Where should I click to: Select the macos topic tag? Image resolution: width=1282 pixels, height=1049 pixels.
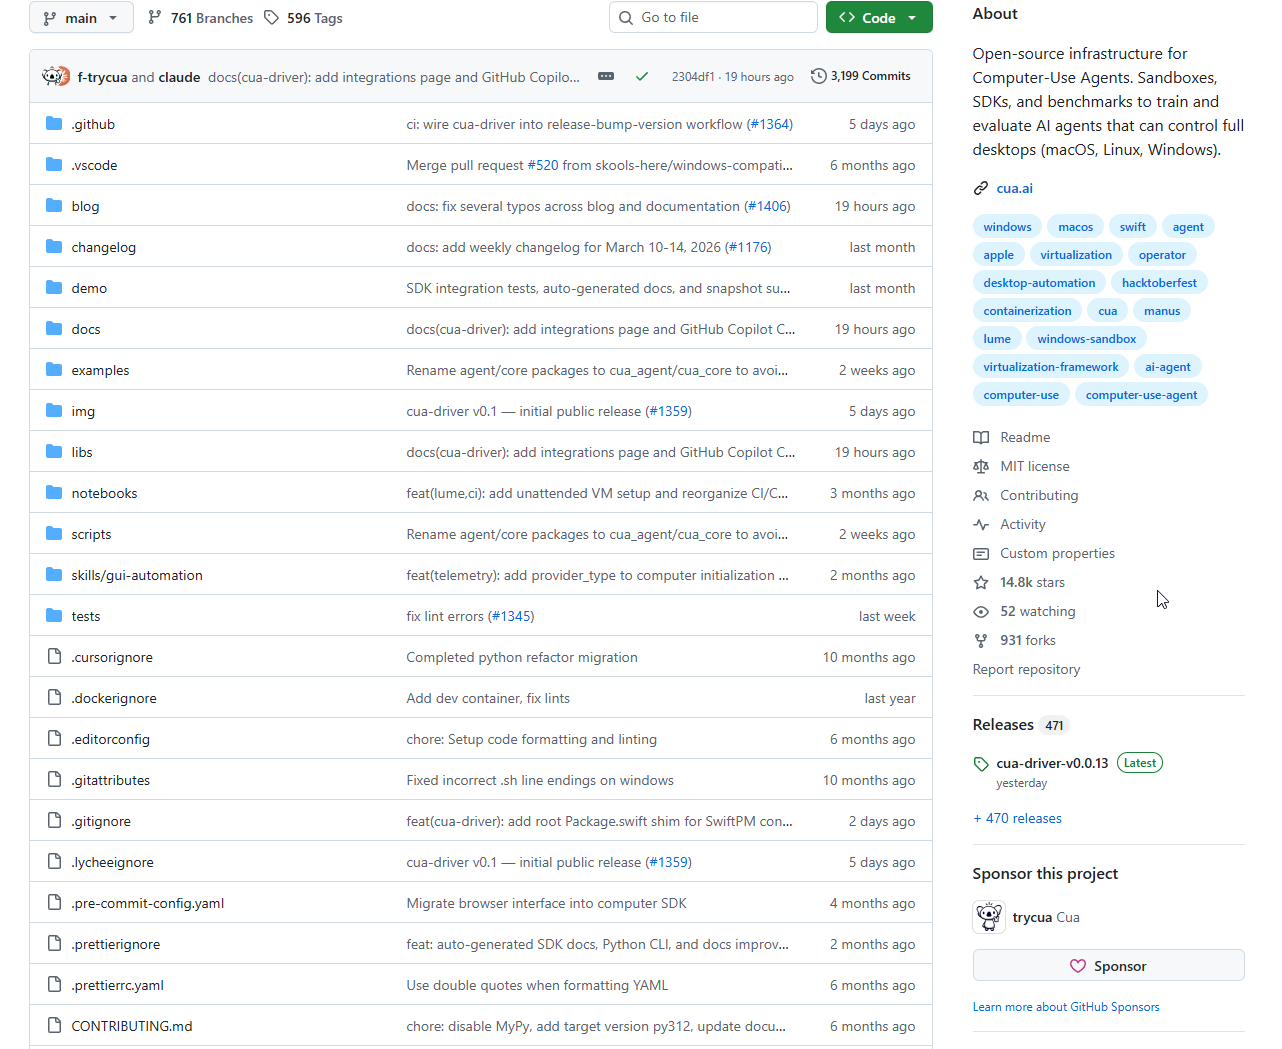[x=1075, y=227]
